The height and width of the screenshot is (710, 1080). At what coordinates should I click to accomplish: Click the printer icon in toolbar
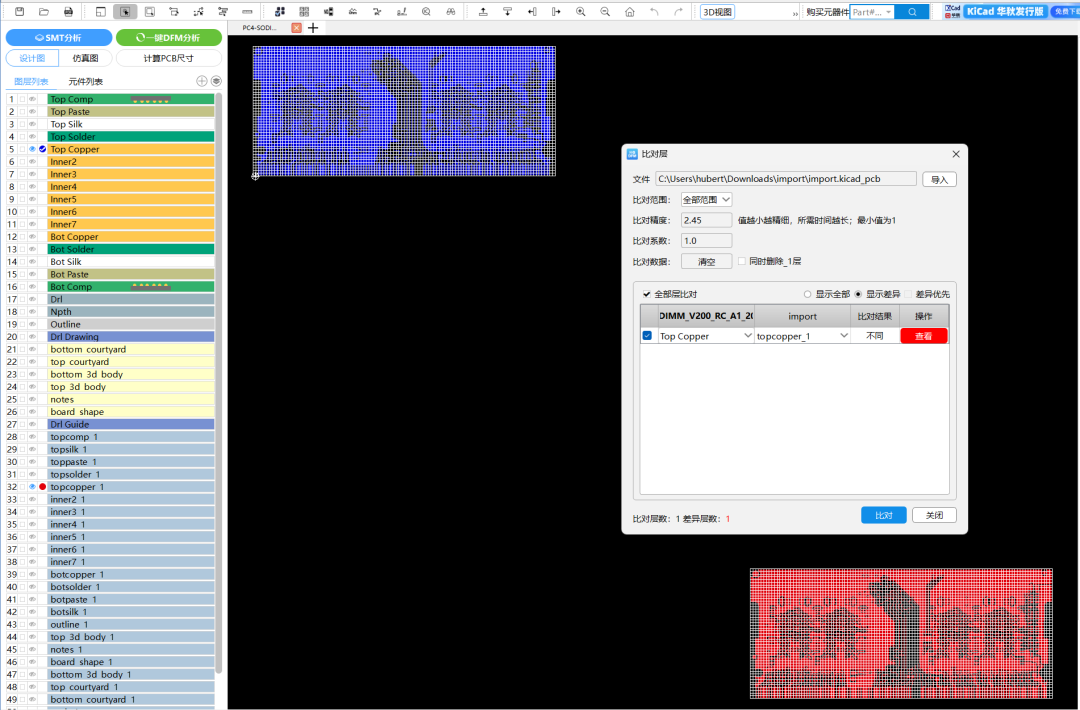(x=68, y=12)
